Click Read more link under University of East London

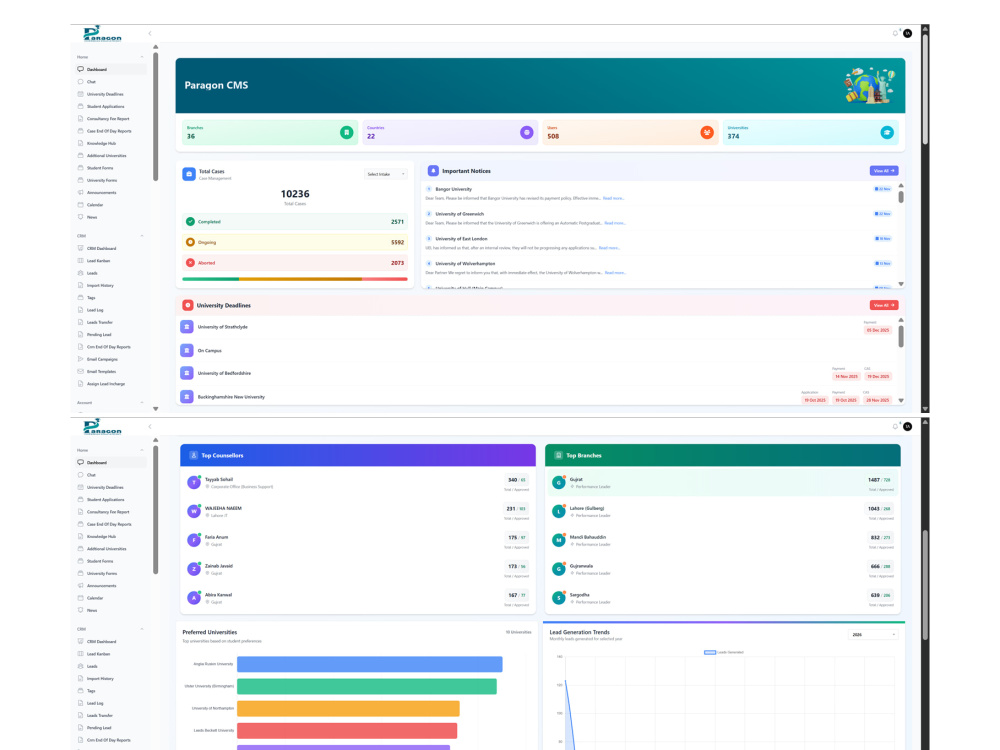(609, 248)
